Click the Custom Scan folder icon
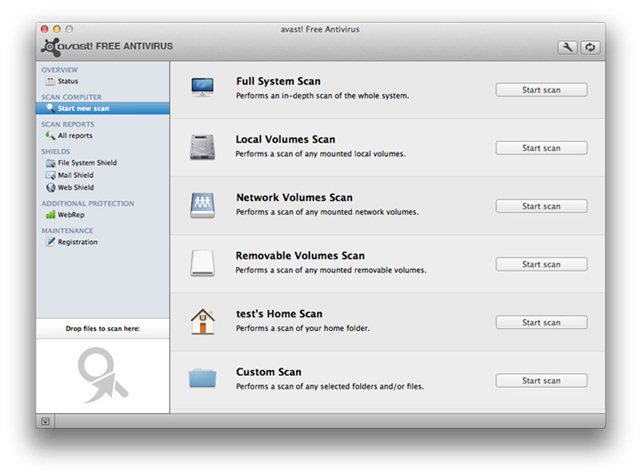Viewport: 640px width, 476px height. pos(202,379)
